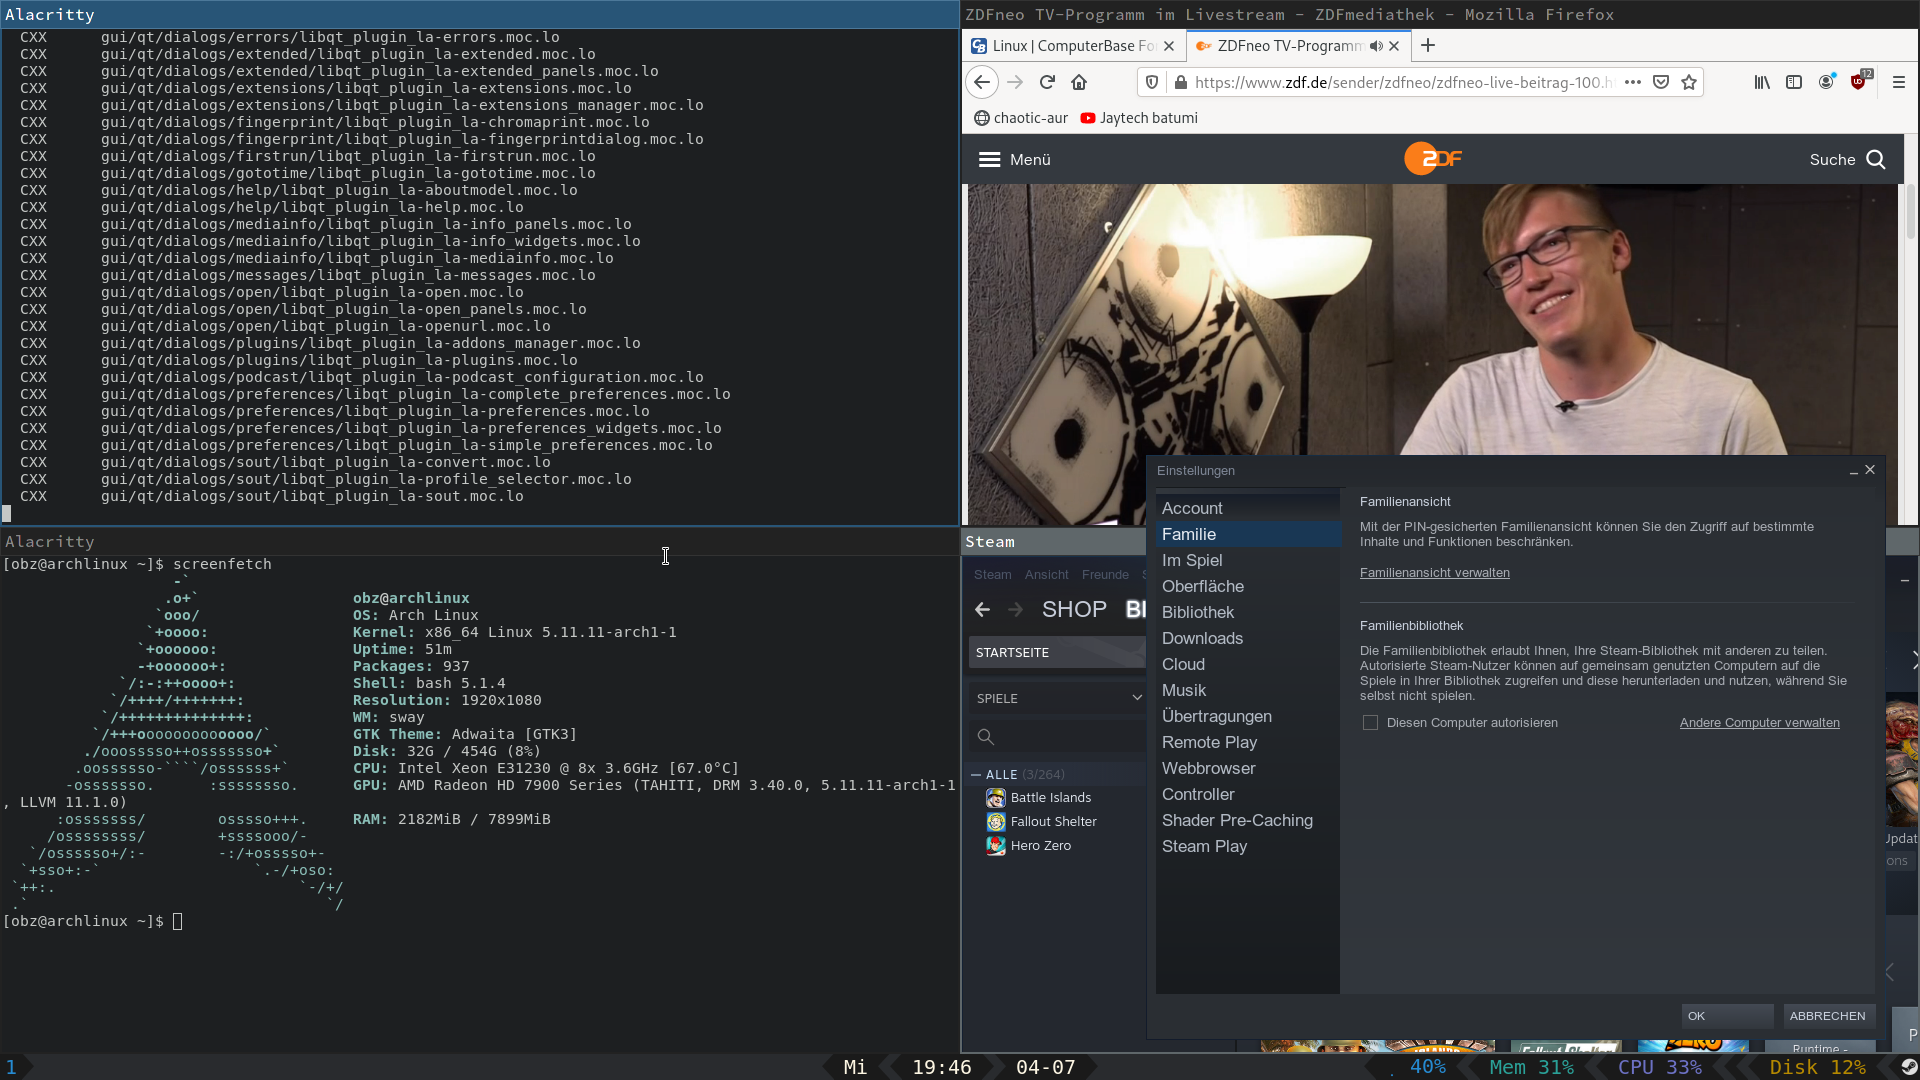Mute the ZDFneo tab audio icon
The height and width of the screenshot is (1080, 1920).
(1376, 46)
